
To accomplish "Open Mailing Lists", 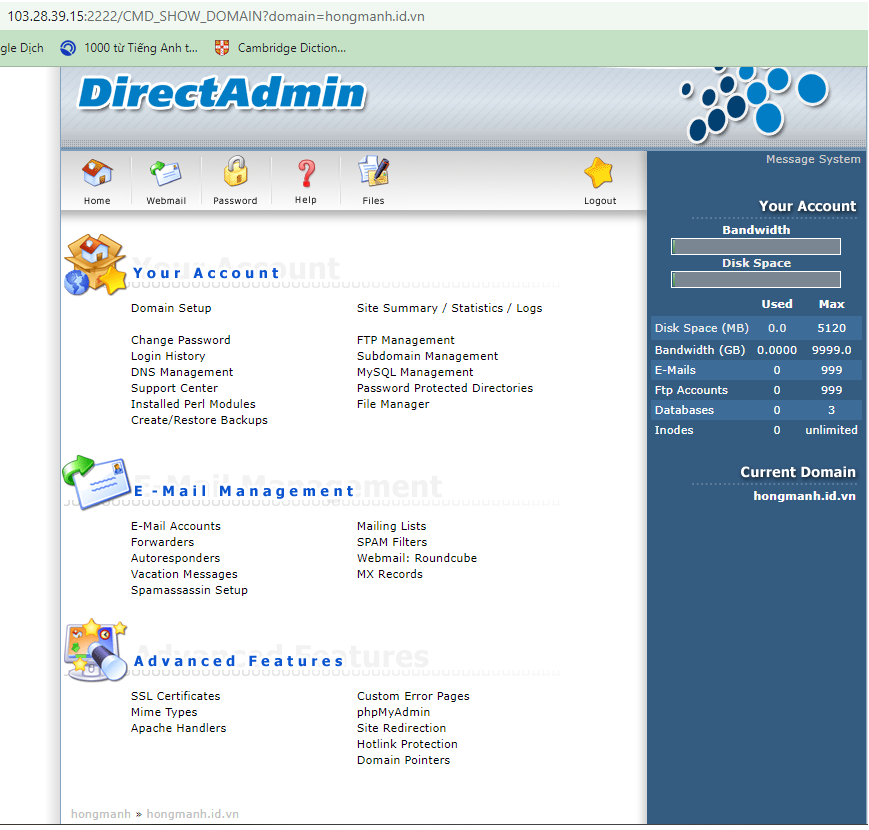I will pyautogui.click(x=391, y=526).
